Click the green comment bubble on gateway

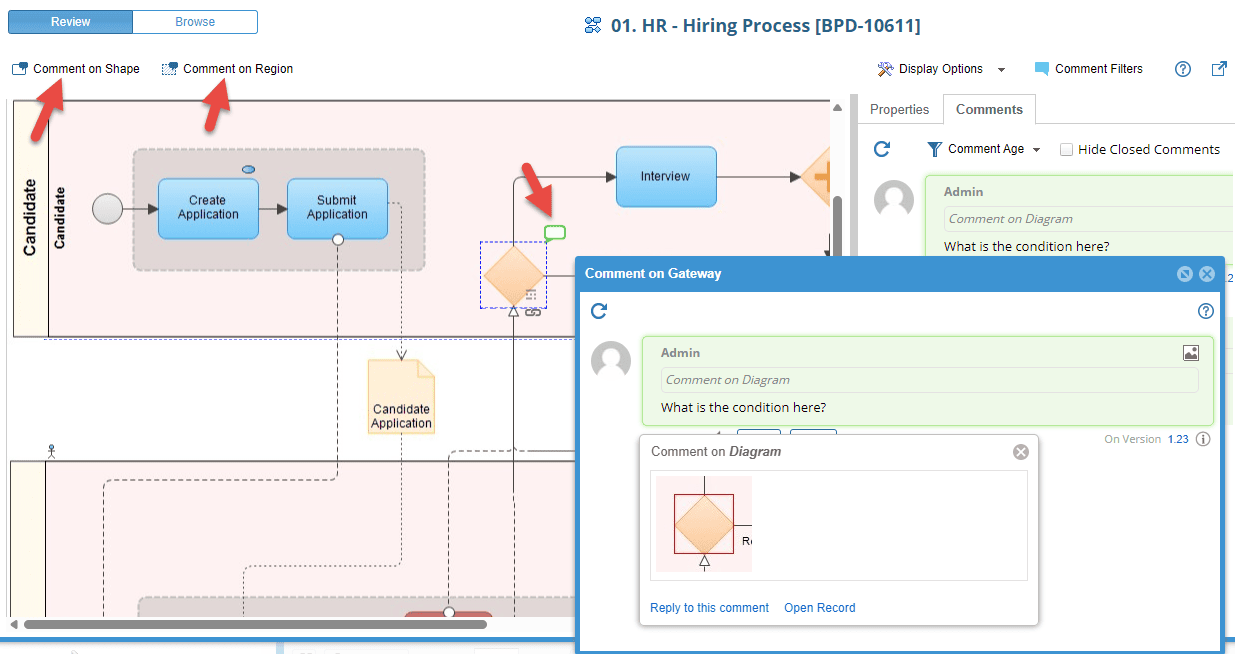coord(555,233)
